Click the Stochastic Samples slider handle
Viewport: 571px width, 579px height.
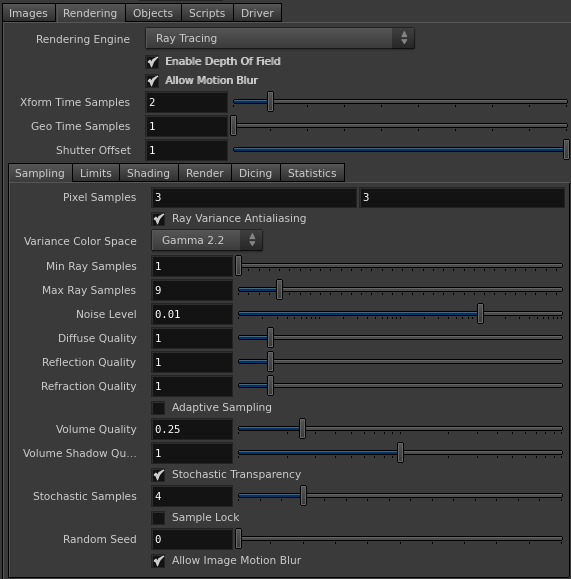tap(303, 495)
